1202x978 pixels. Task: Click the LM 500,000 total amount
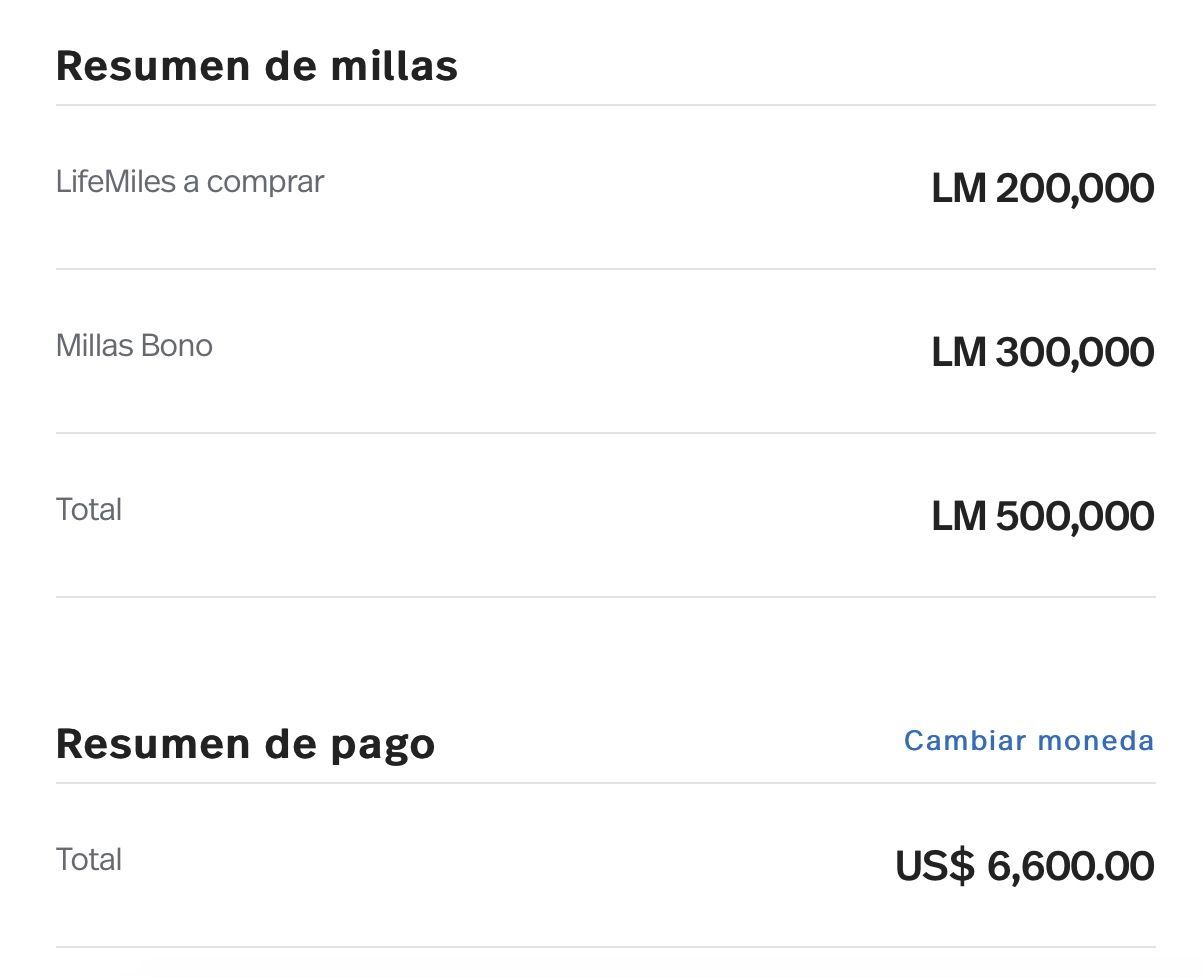pos(1043,516)
